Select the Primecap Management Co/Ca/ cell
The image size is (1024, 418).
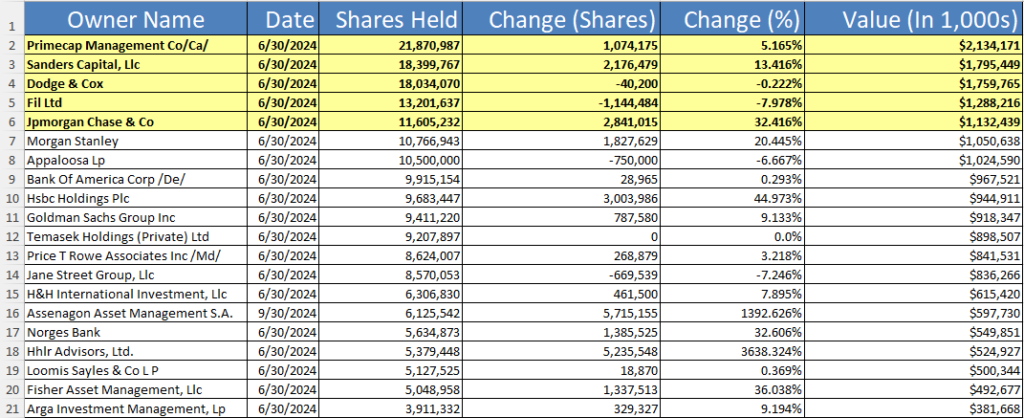coord(134,46)
